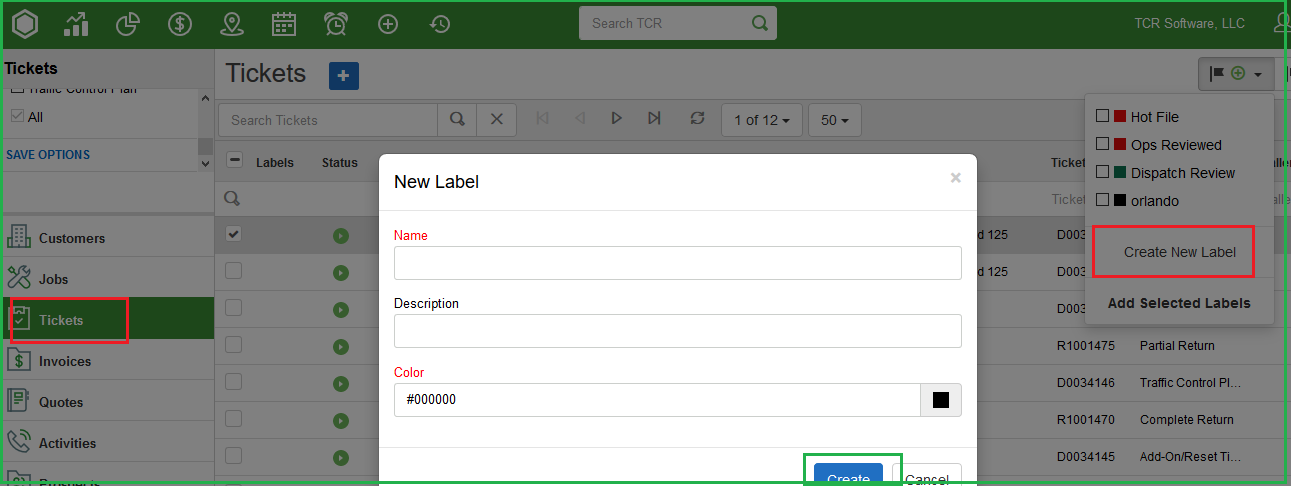
Task: Click the alarm clock icon
Action: coord(336,24)
